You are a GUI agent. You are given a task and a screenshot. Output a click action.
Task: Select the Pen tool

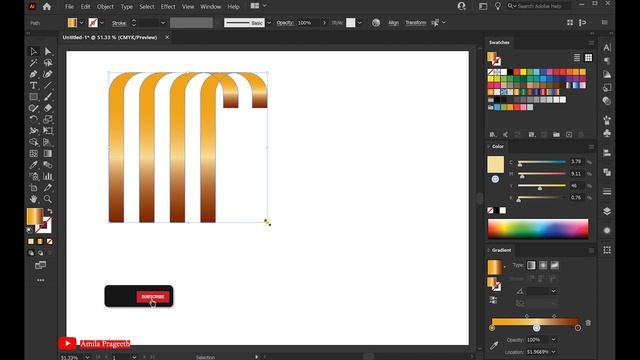tap(33, 74)
